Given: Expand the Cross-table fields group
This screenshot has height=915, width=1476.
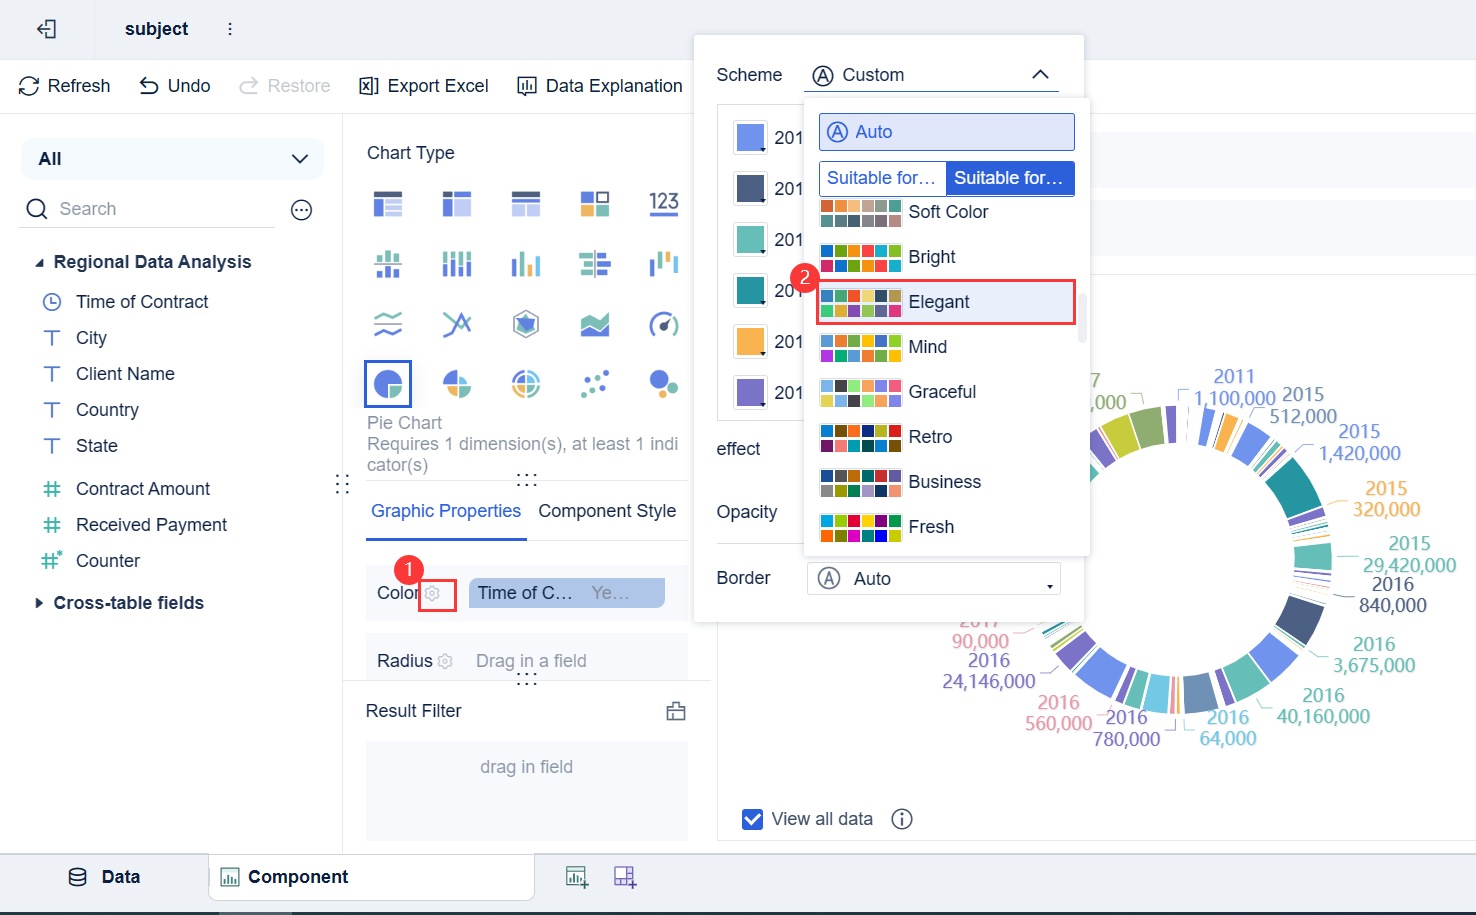Looking at the screenshot, I should 39,603.
